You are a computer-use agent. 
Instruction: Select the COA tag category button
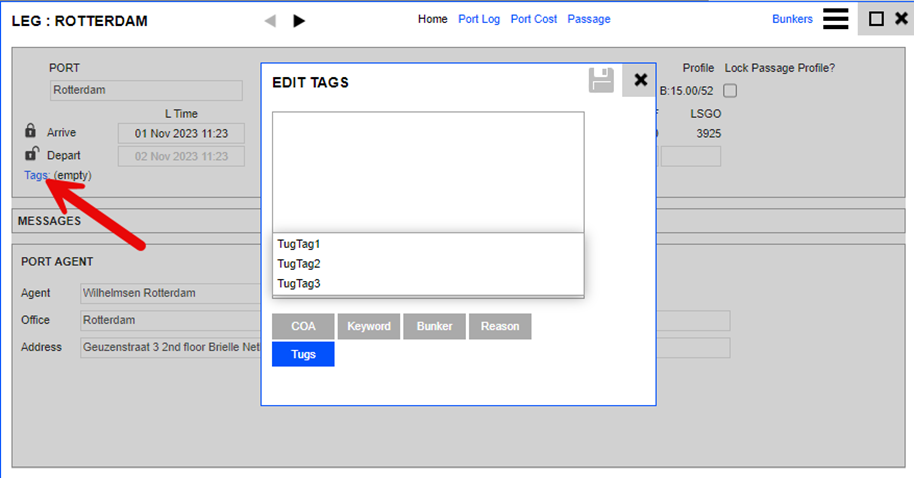303,327
